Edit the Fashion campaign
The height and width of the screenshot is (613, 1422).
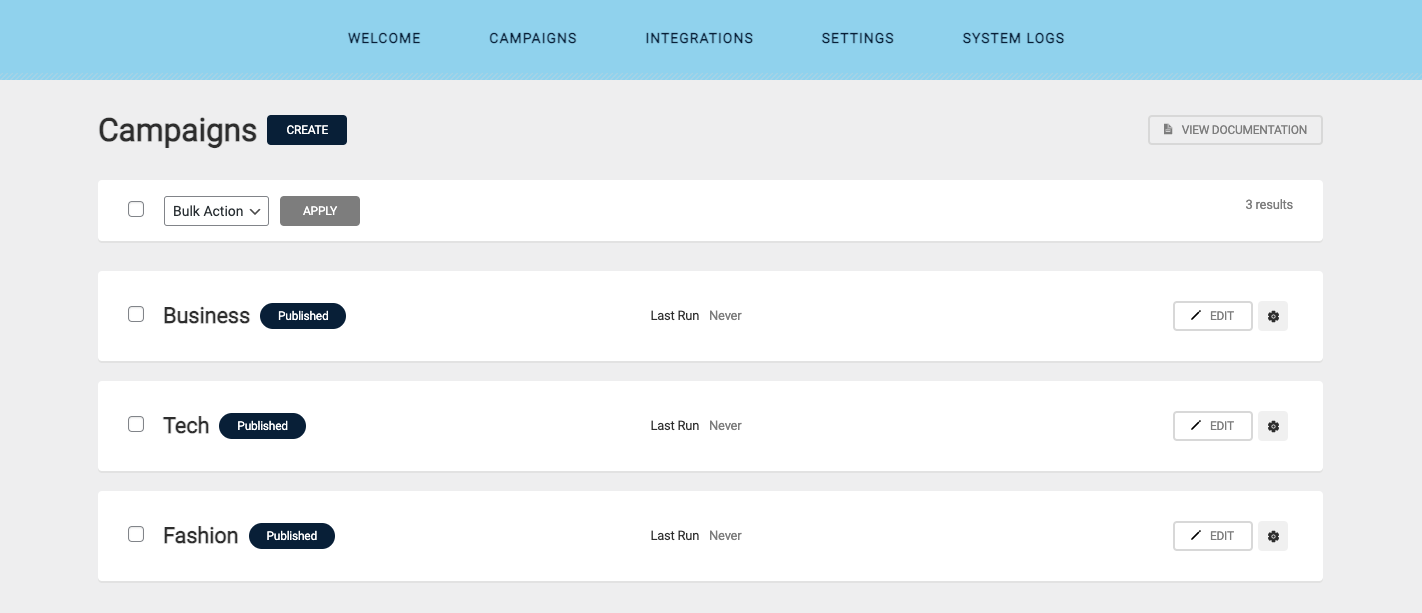pyautogui.click(x=1212, y=536)
